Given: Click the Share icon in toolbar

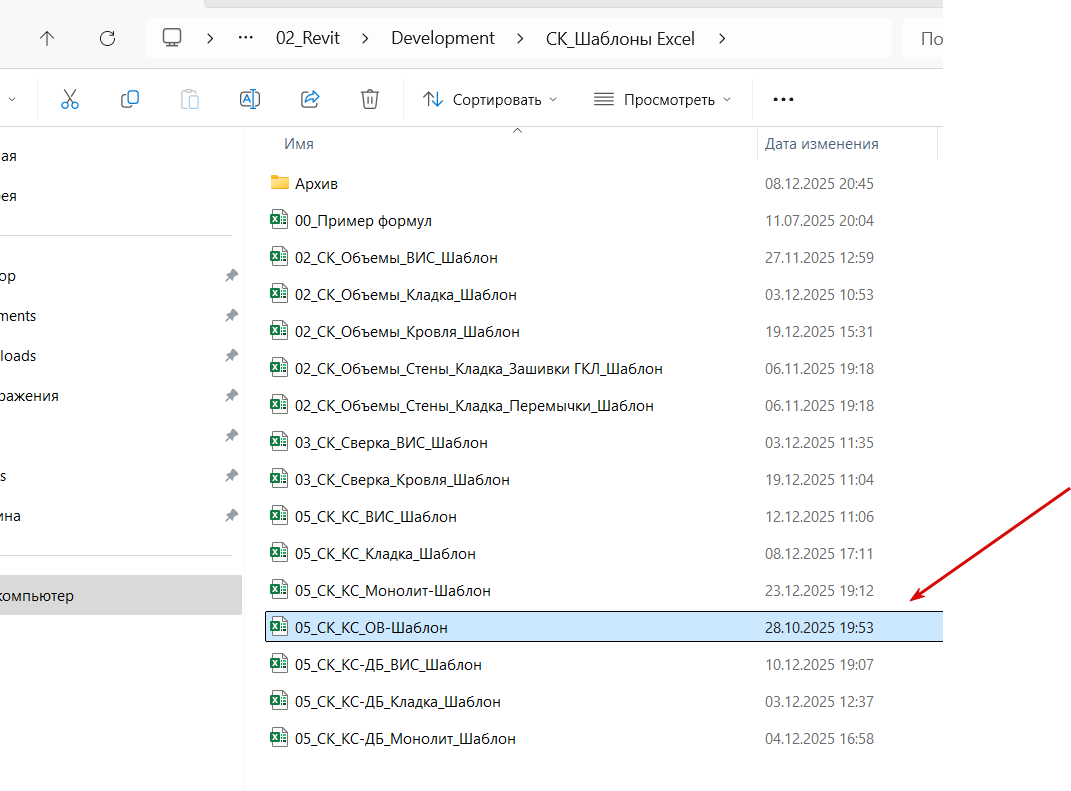Looking at the screenshot, I should 310,99.
